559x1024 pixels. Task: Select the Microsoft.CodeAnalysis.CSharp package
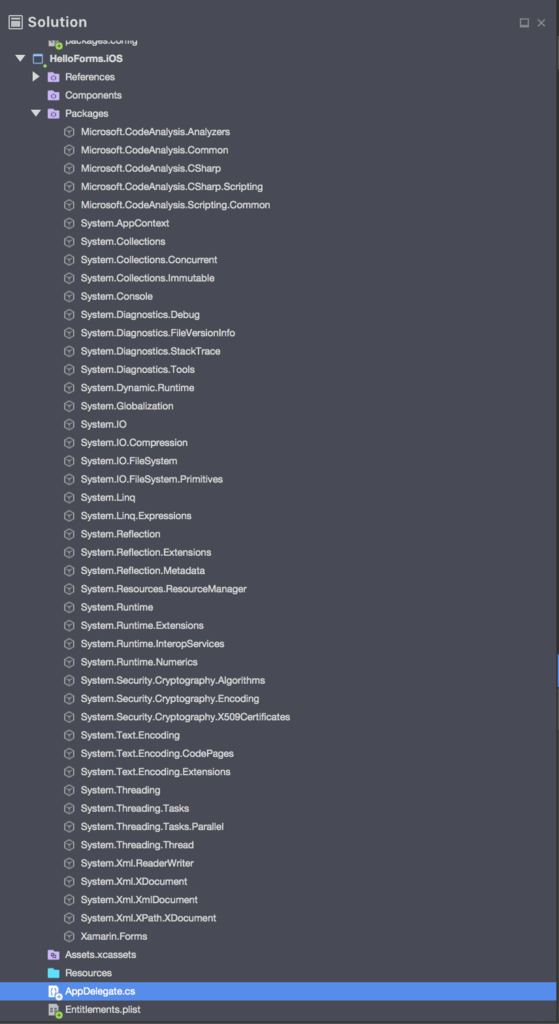point(151,168)
